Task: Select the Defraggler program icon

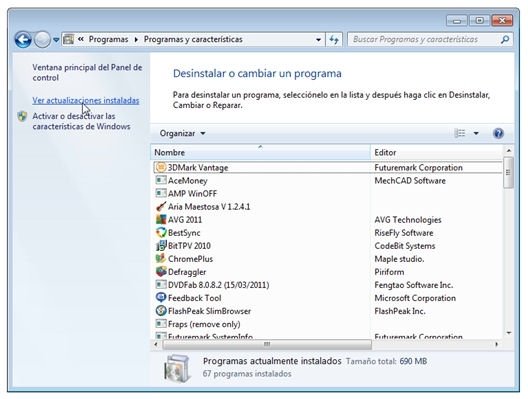Action: (x=161, y=272)
